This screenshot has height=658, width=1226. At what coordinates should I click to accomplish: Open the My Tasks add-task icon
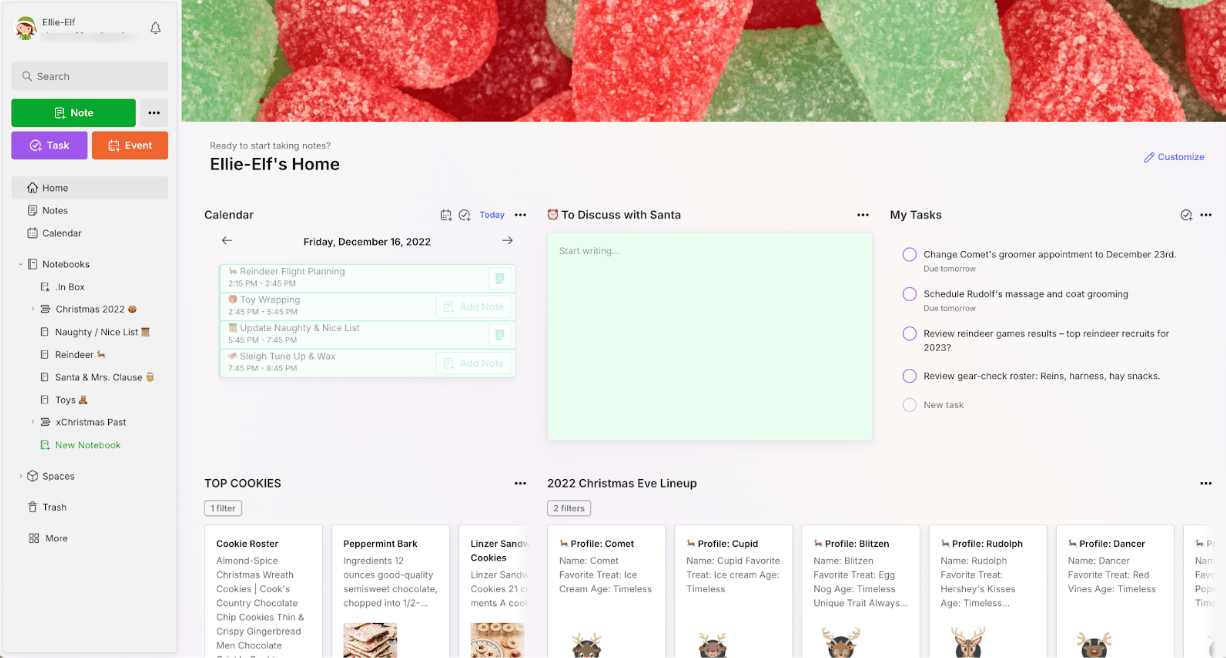[x=1188, y=214]
